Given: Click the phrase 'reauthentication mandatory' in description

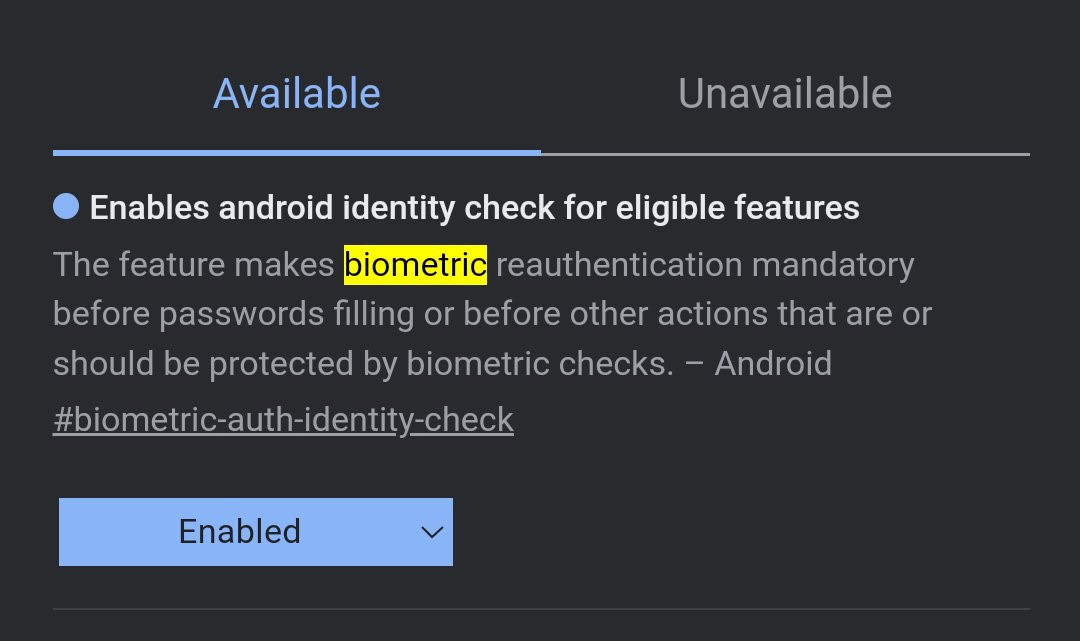Looking at the screenshot, I should coord(705,265).
